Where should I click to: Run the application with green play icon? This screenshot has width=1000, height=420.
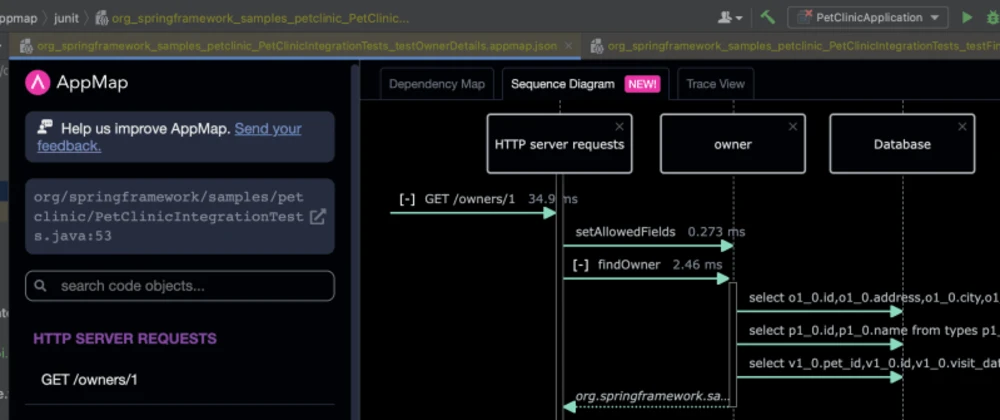[967, 18]
